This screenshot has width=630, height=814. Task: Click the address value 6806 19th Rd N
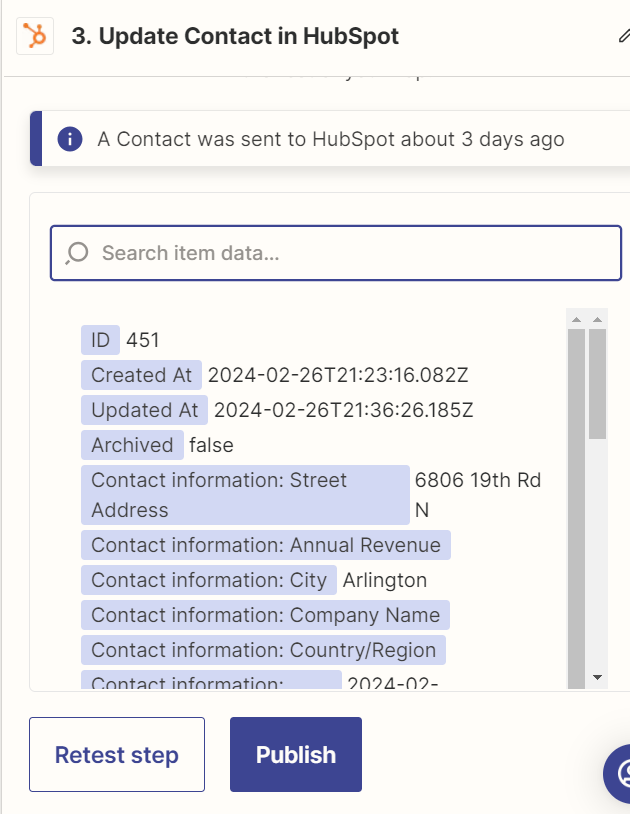click(x=478, y=495)
